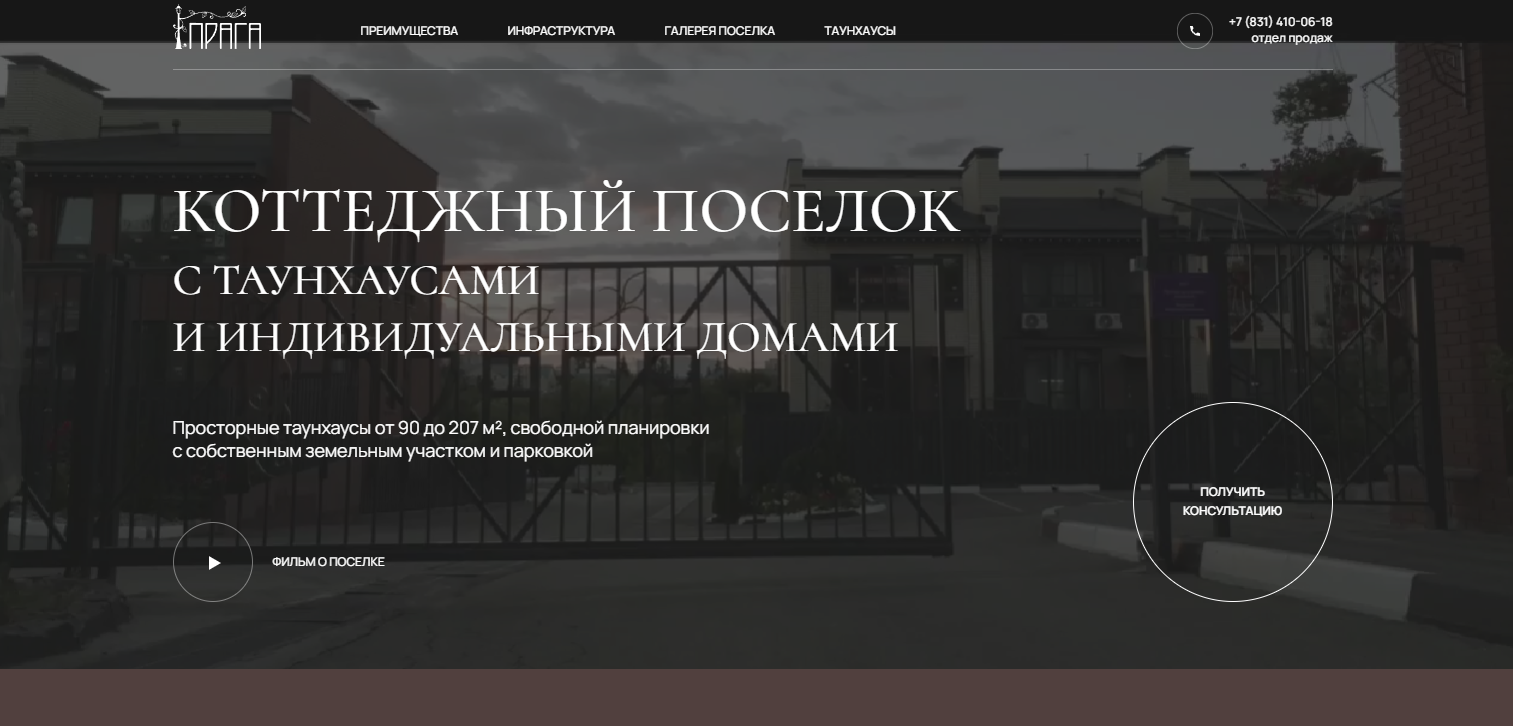The width and height of the screenshot is (1513, 726).
Task: Click the phone icon in header
Action: click(x=1194, y=31)
